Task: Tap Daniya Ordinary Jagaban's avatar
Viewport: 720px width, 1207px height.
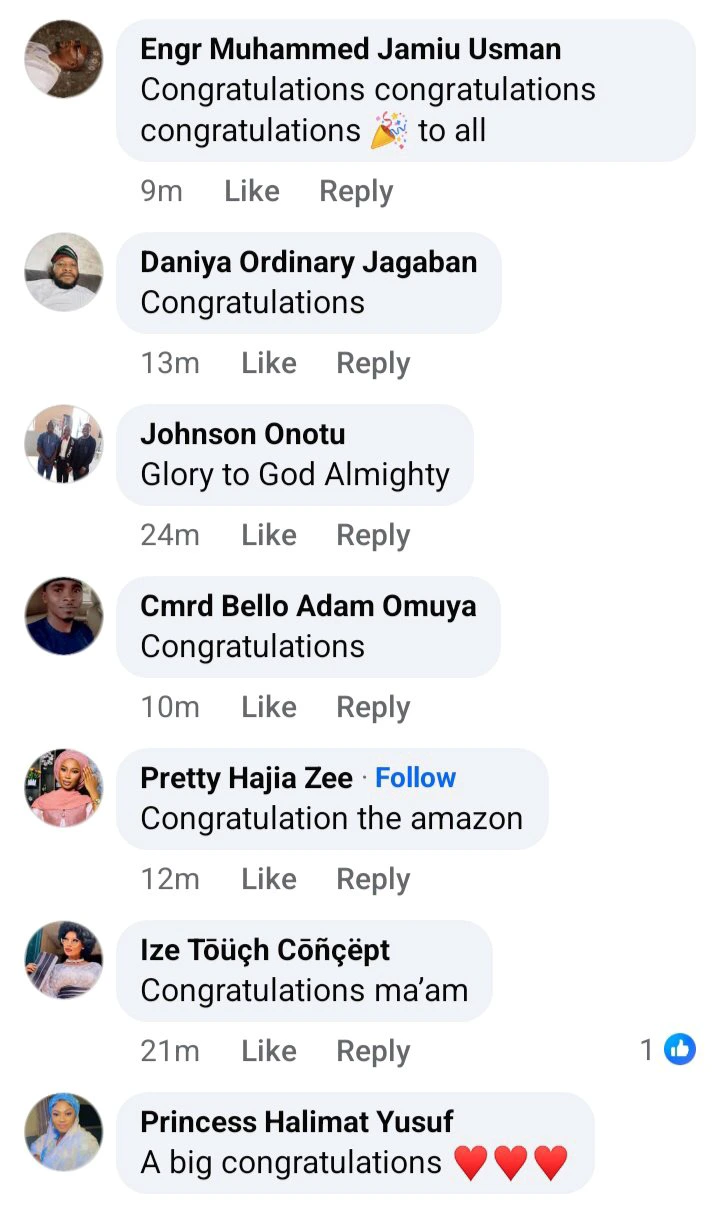Action: point(63,272)
